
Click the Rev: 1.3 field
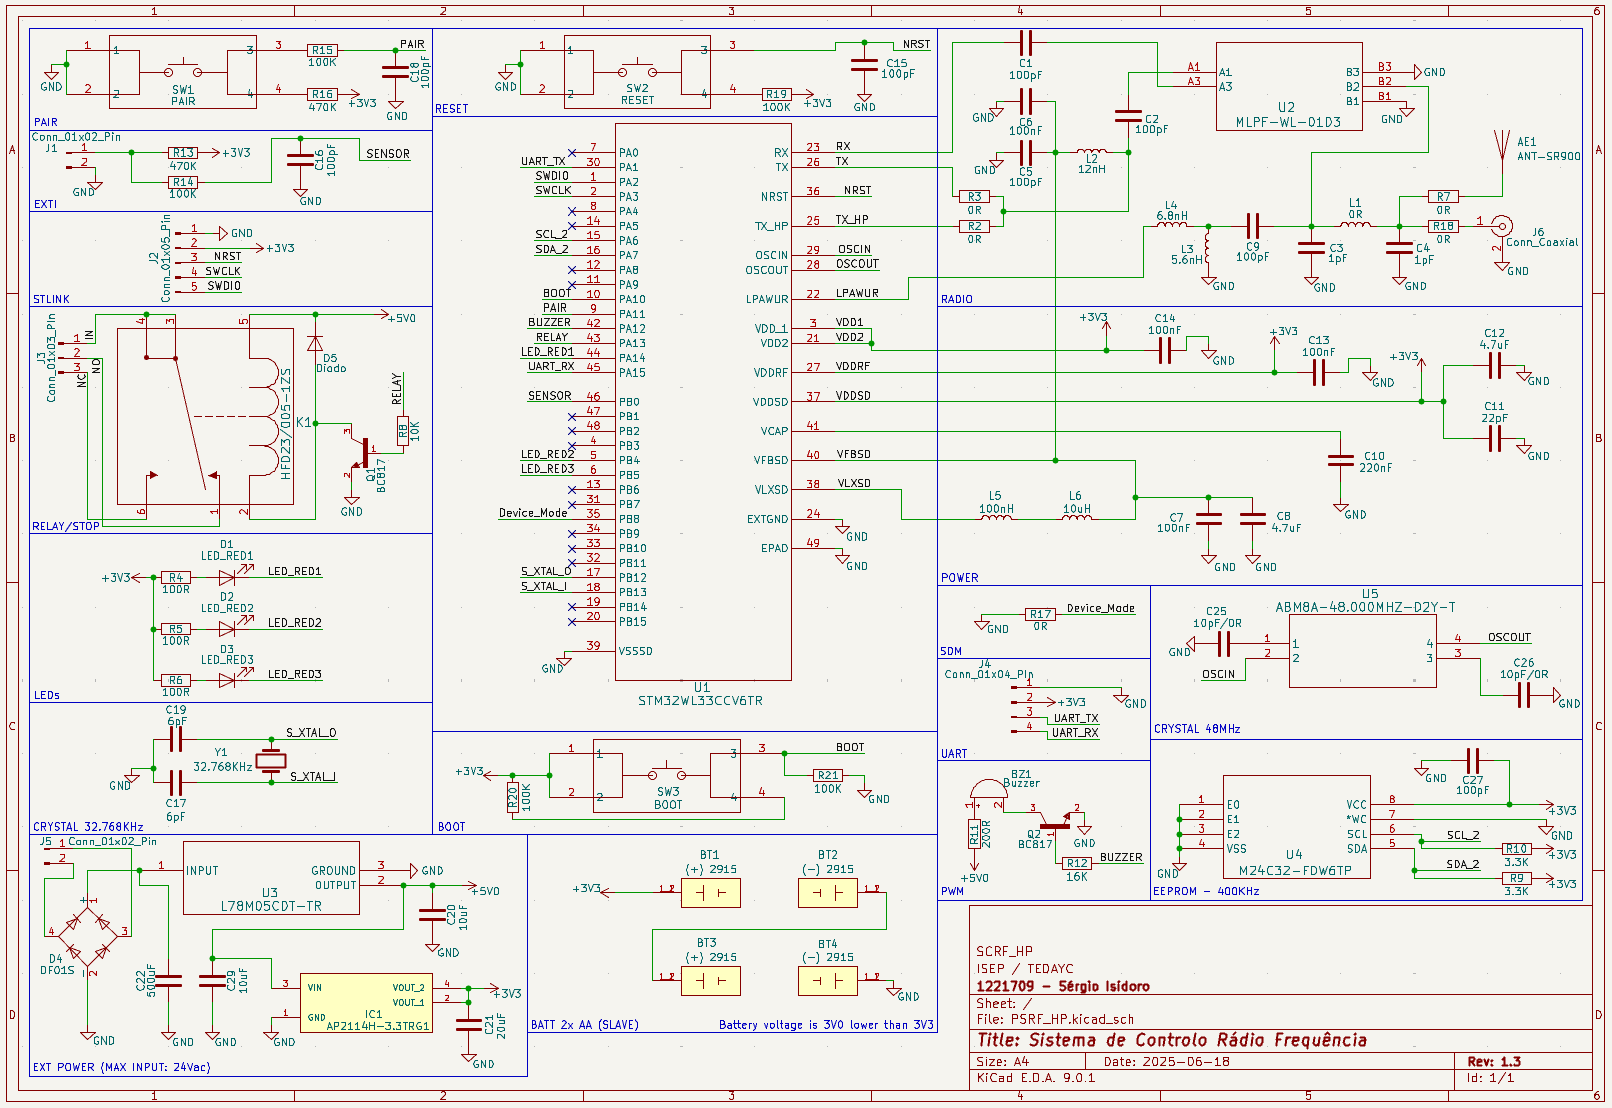click(1494, 1062)
